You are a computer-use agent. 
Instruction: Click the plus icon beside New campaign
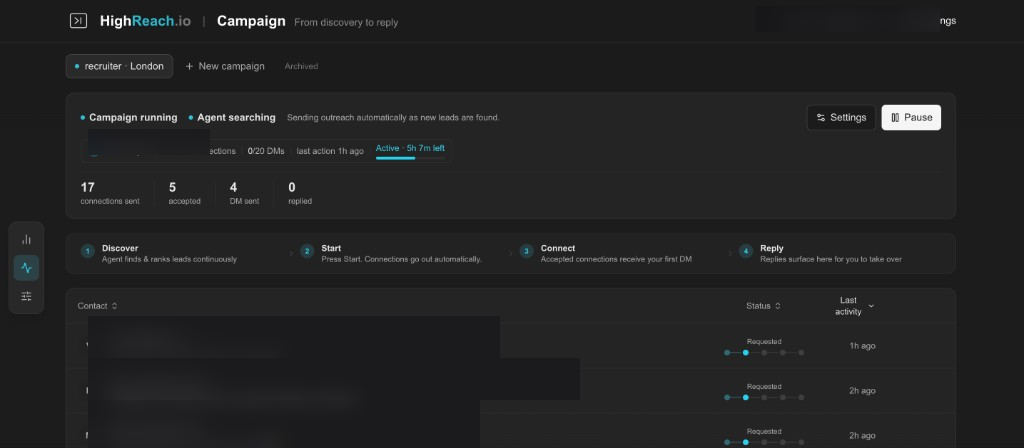189,66
